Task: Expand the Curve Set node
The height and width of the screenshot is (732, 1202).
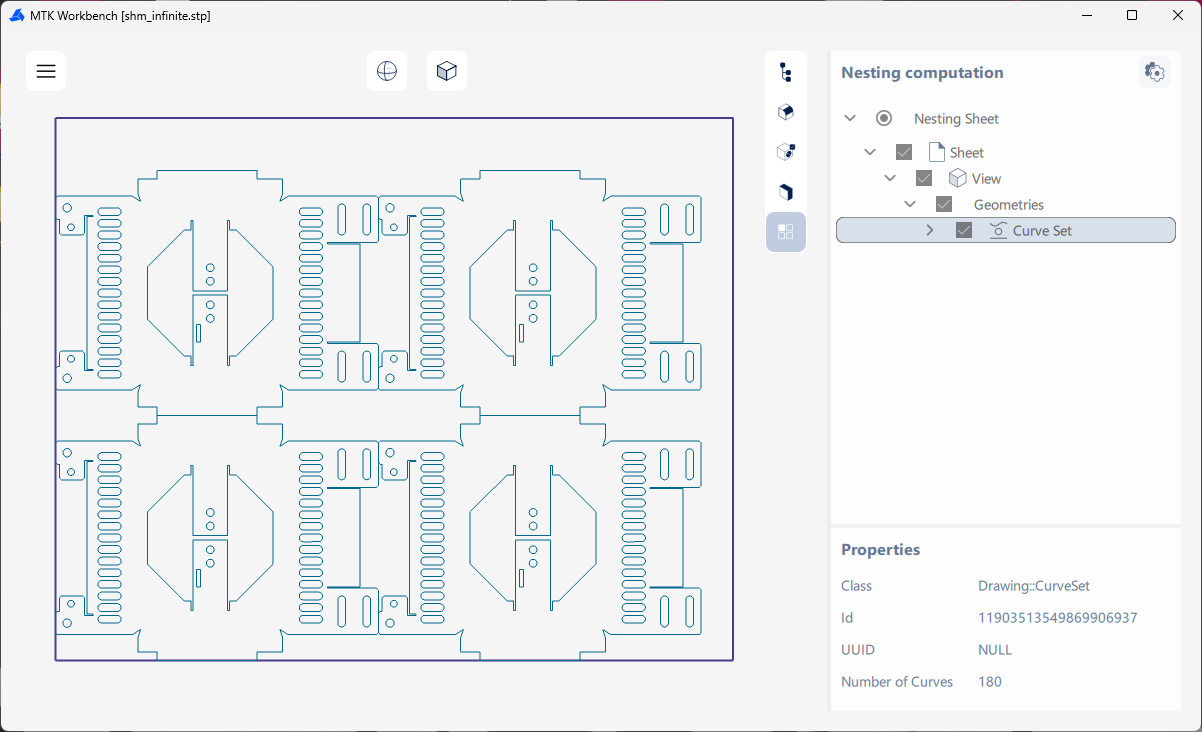Action: 930,230
